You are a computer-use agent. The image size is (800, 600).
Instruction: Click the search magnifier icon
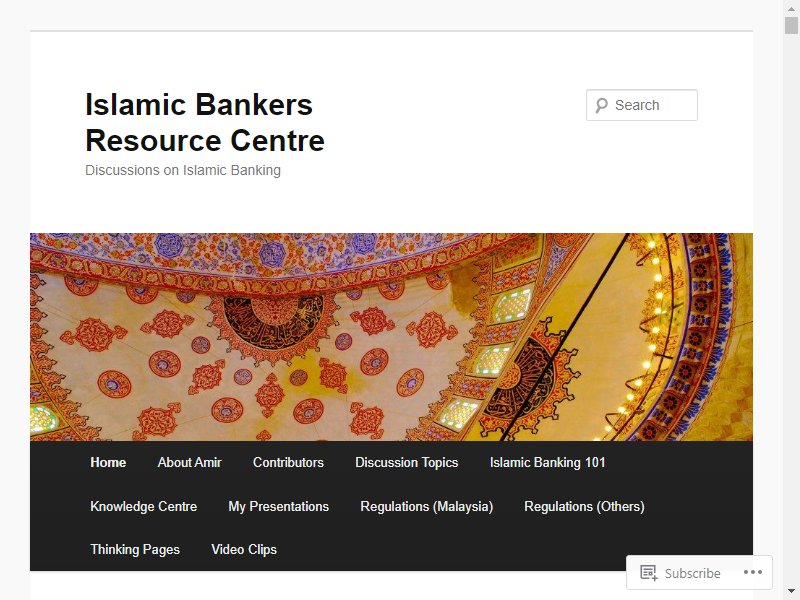pyautogui.click(x=602, y=106)
